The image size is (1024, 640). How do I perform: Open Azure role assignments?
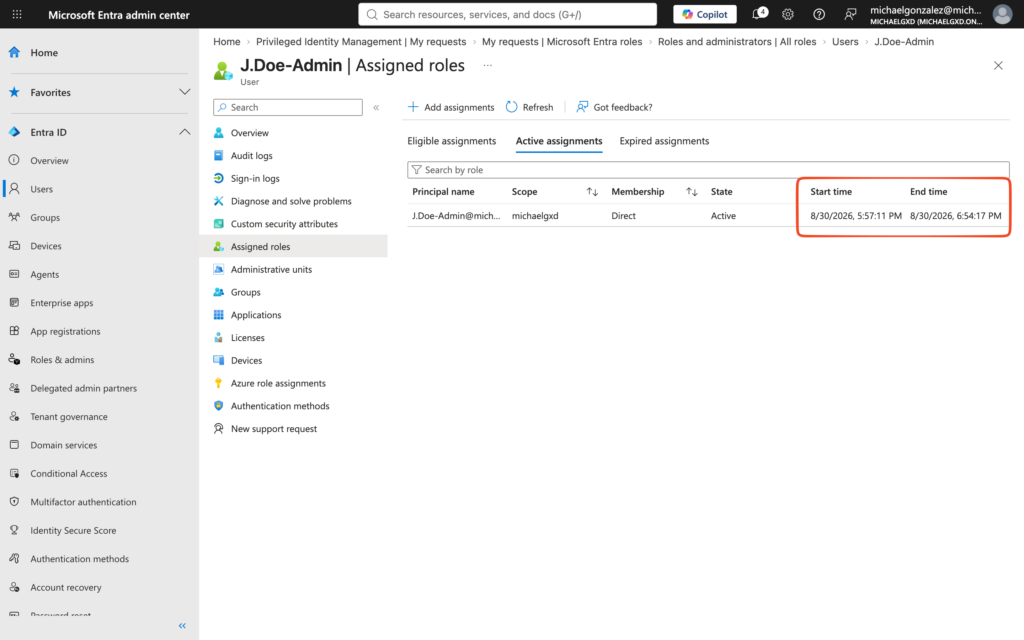[278, 383]
